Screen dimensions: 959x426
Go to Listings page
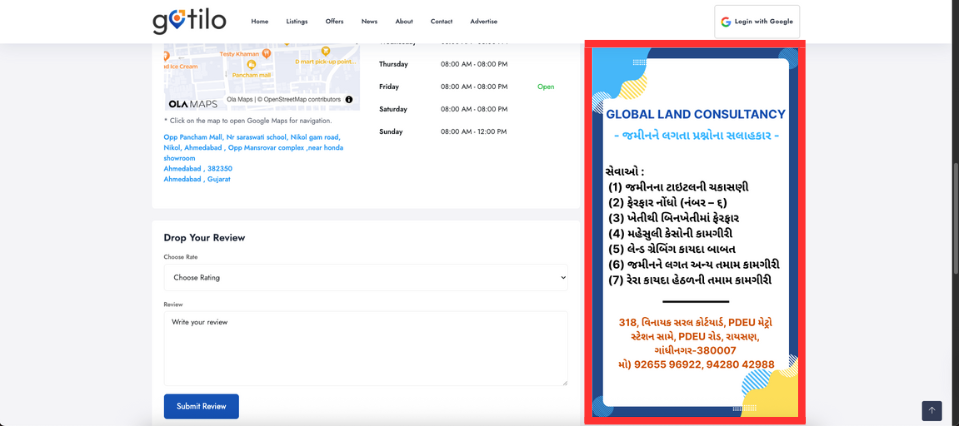(x=297, y=21)
